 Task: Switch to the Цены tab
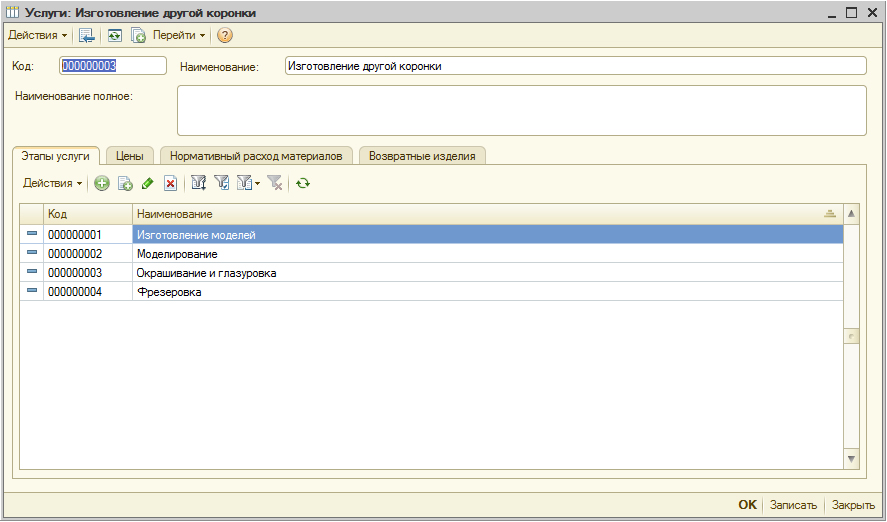click(x=130, y=156)
